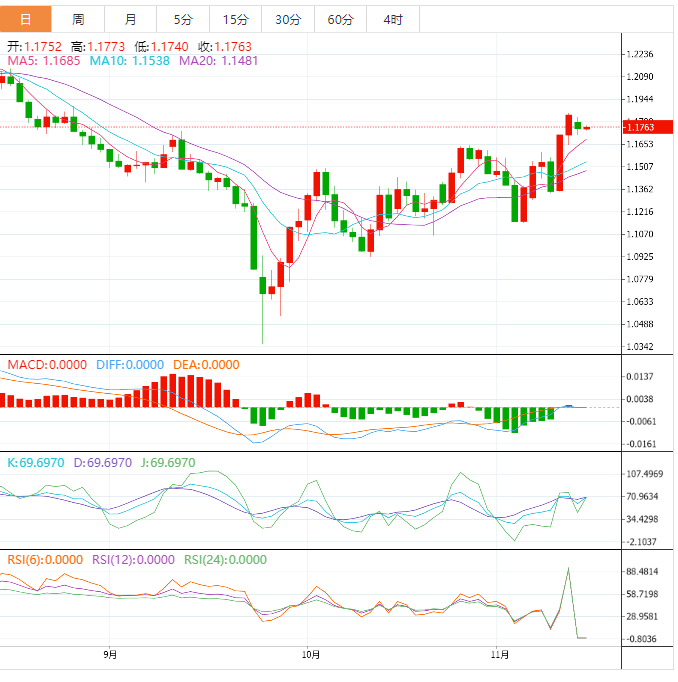Click the RSI(6):0.0000 label

tap(45, 560)
